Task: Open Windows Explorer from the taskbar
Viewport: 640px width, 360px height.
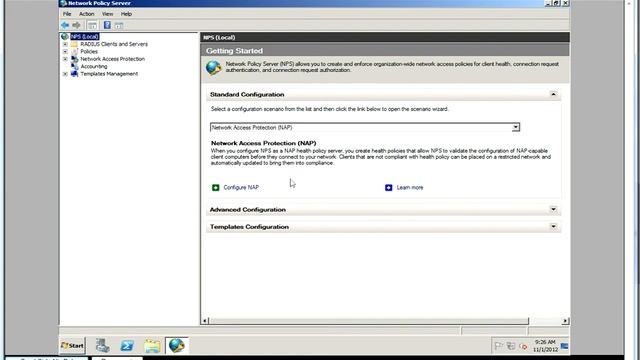Action: [x=152, y=346]
